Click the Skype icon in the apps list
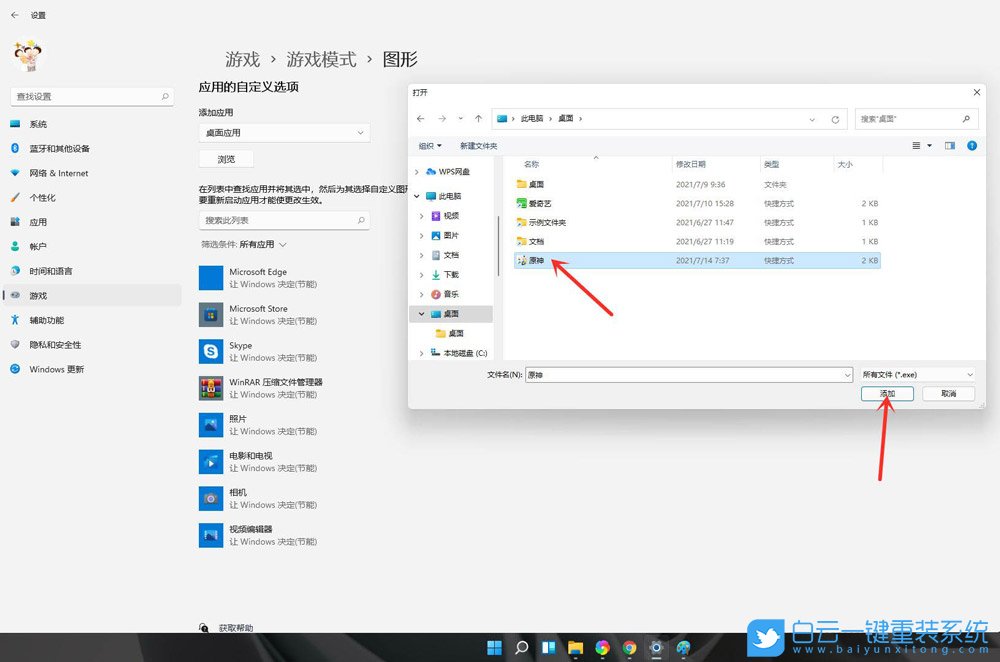This screenshot has width=1000, height=662. [210, 350]
